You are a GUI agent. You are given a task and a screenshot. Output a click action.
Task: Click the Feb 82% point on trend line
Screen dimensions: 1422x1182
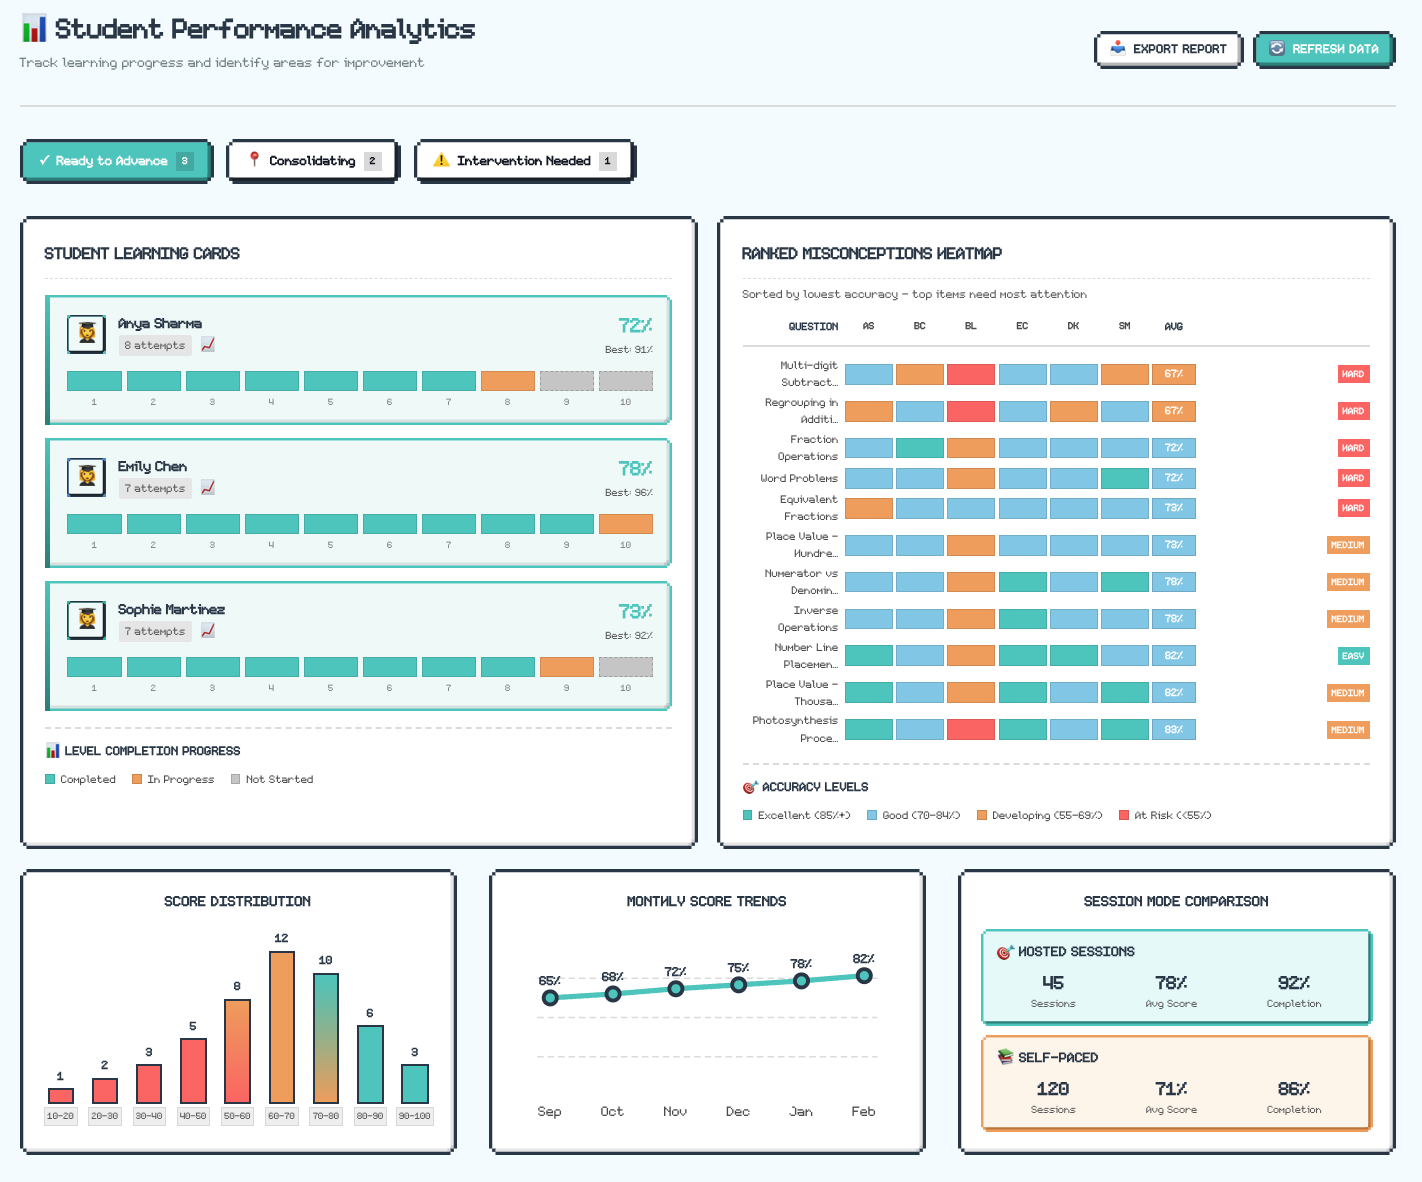pyautogui.click(x=864, y=976)
